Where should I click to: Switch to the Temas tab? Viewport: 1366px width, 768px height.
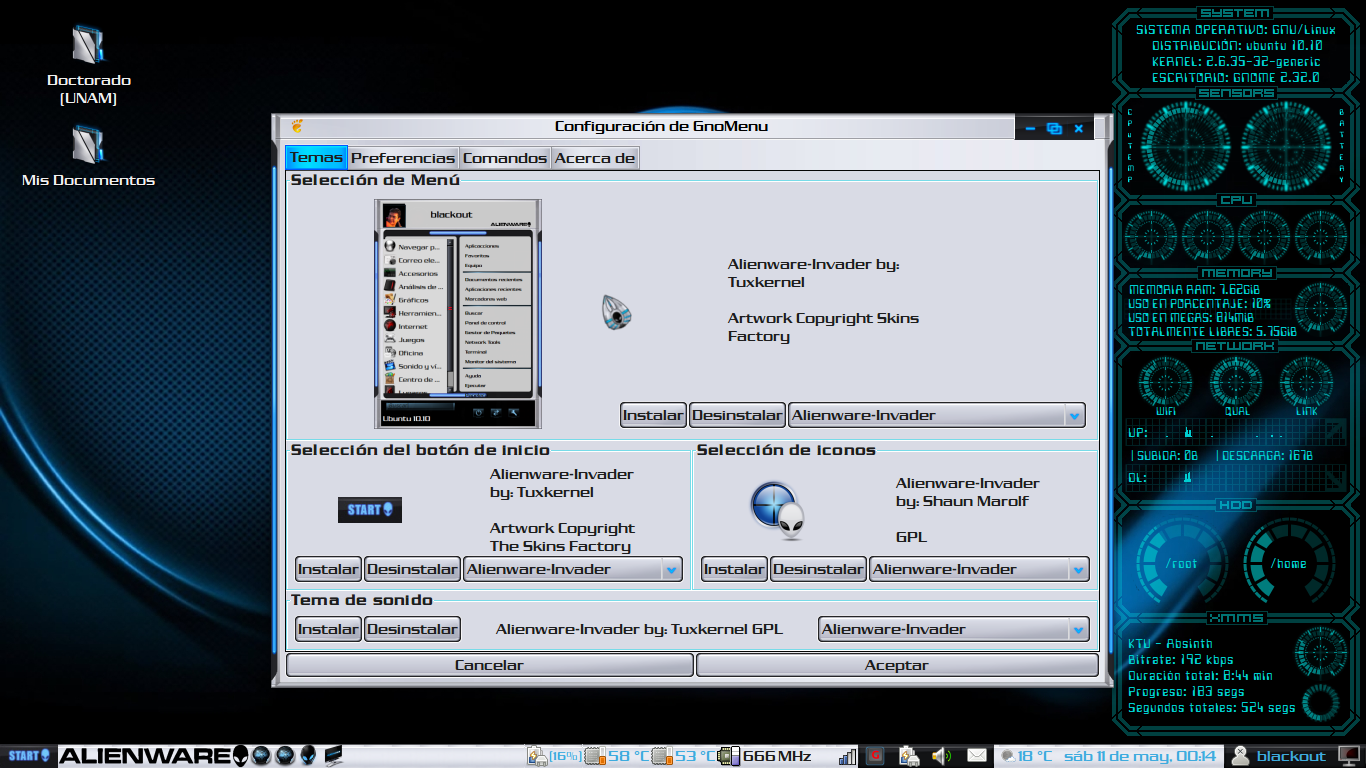(x=316, y=158)
